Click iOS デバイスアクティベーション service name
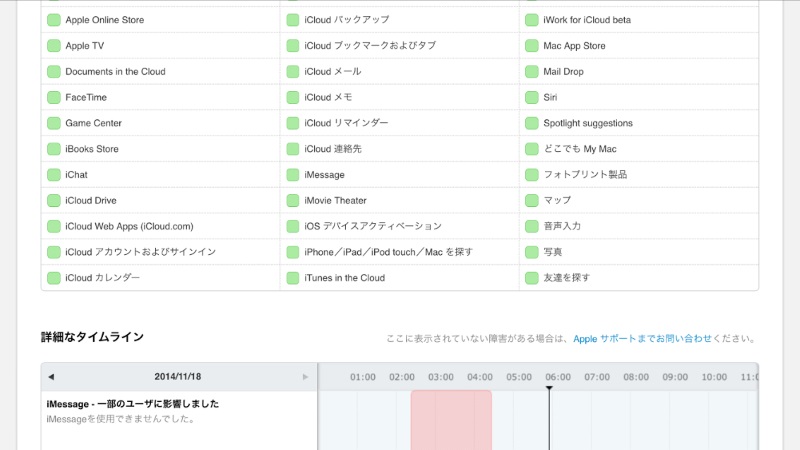Viewport: 800px width, 450px height. (x=373, y=226)
